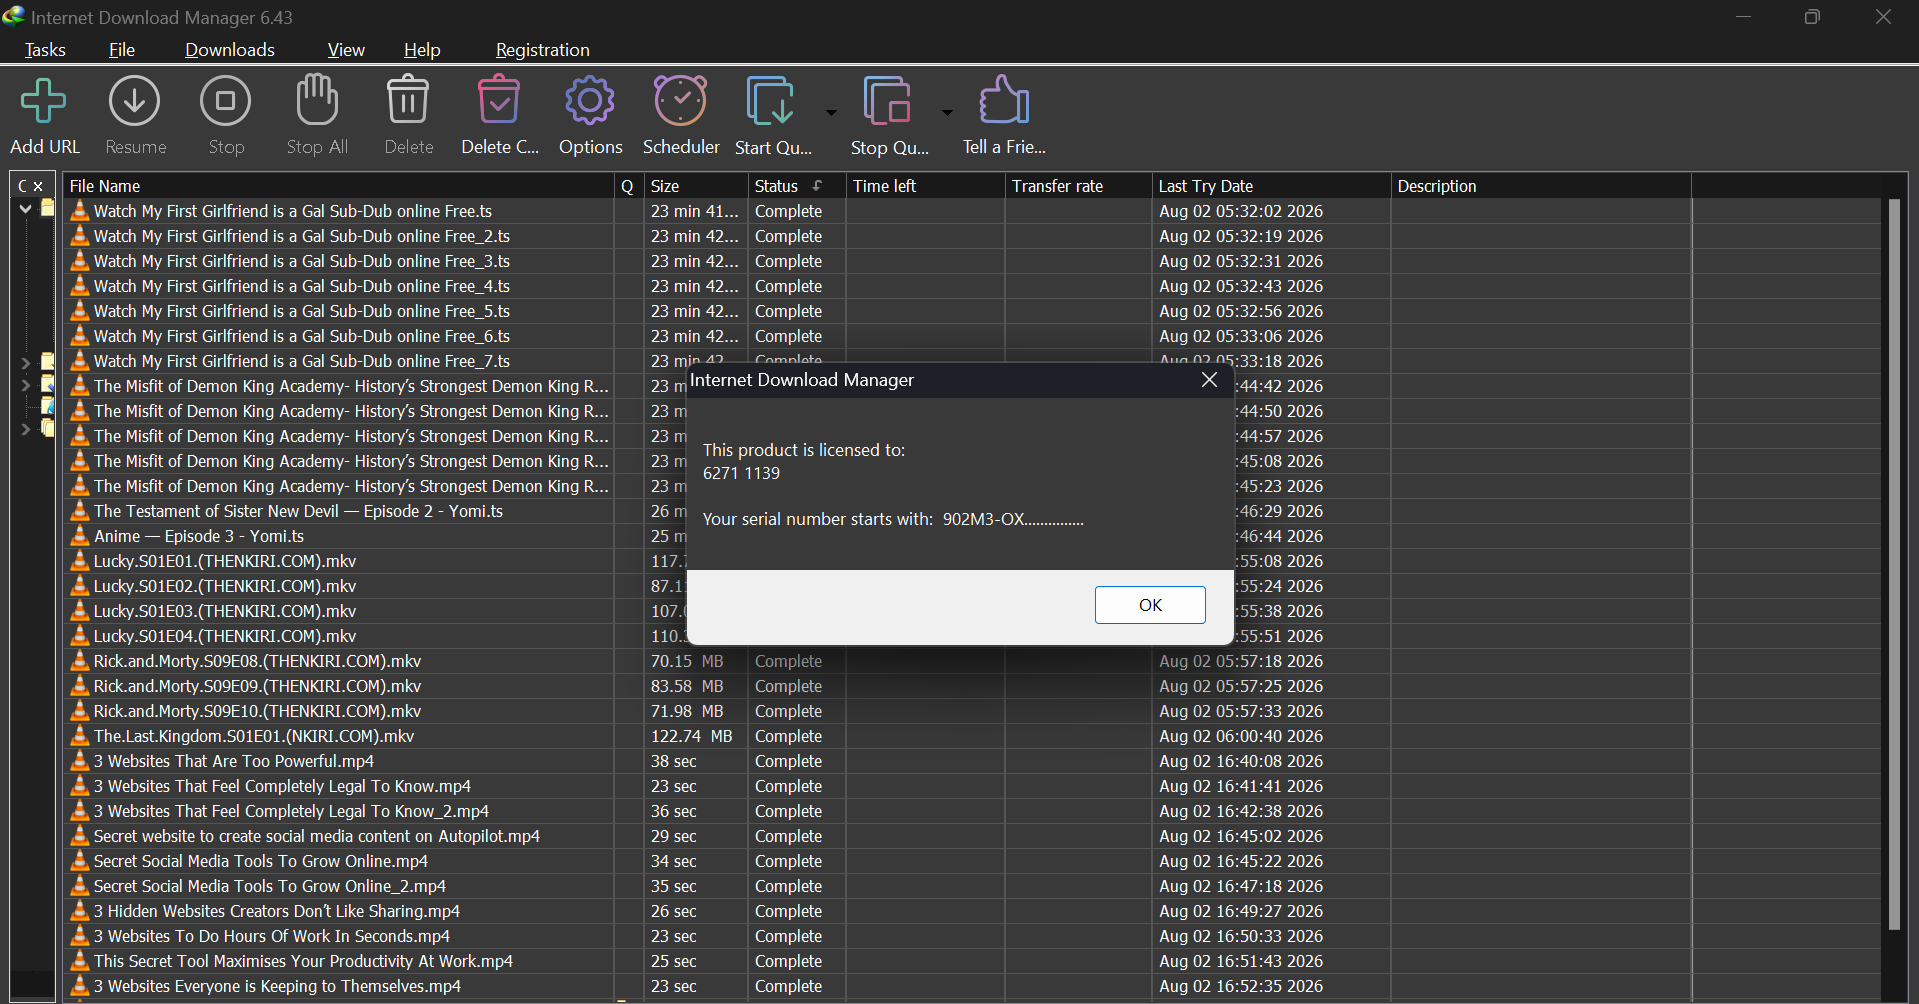
Task: Click the vertical scrollbar of download list
Action: (1893, 565)
